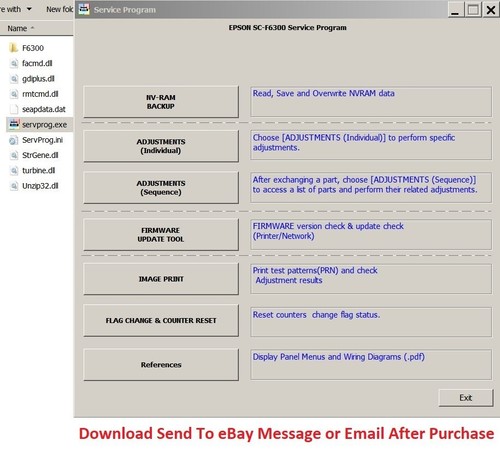Open FLAG CHANGE & COUNTER RESET
500x452 pixels.
[x=161, y=320]
